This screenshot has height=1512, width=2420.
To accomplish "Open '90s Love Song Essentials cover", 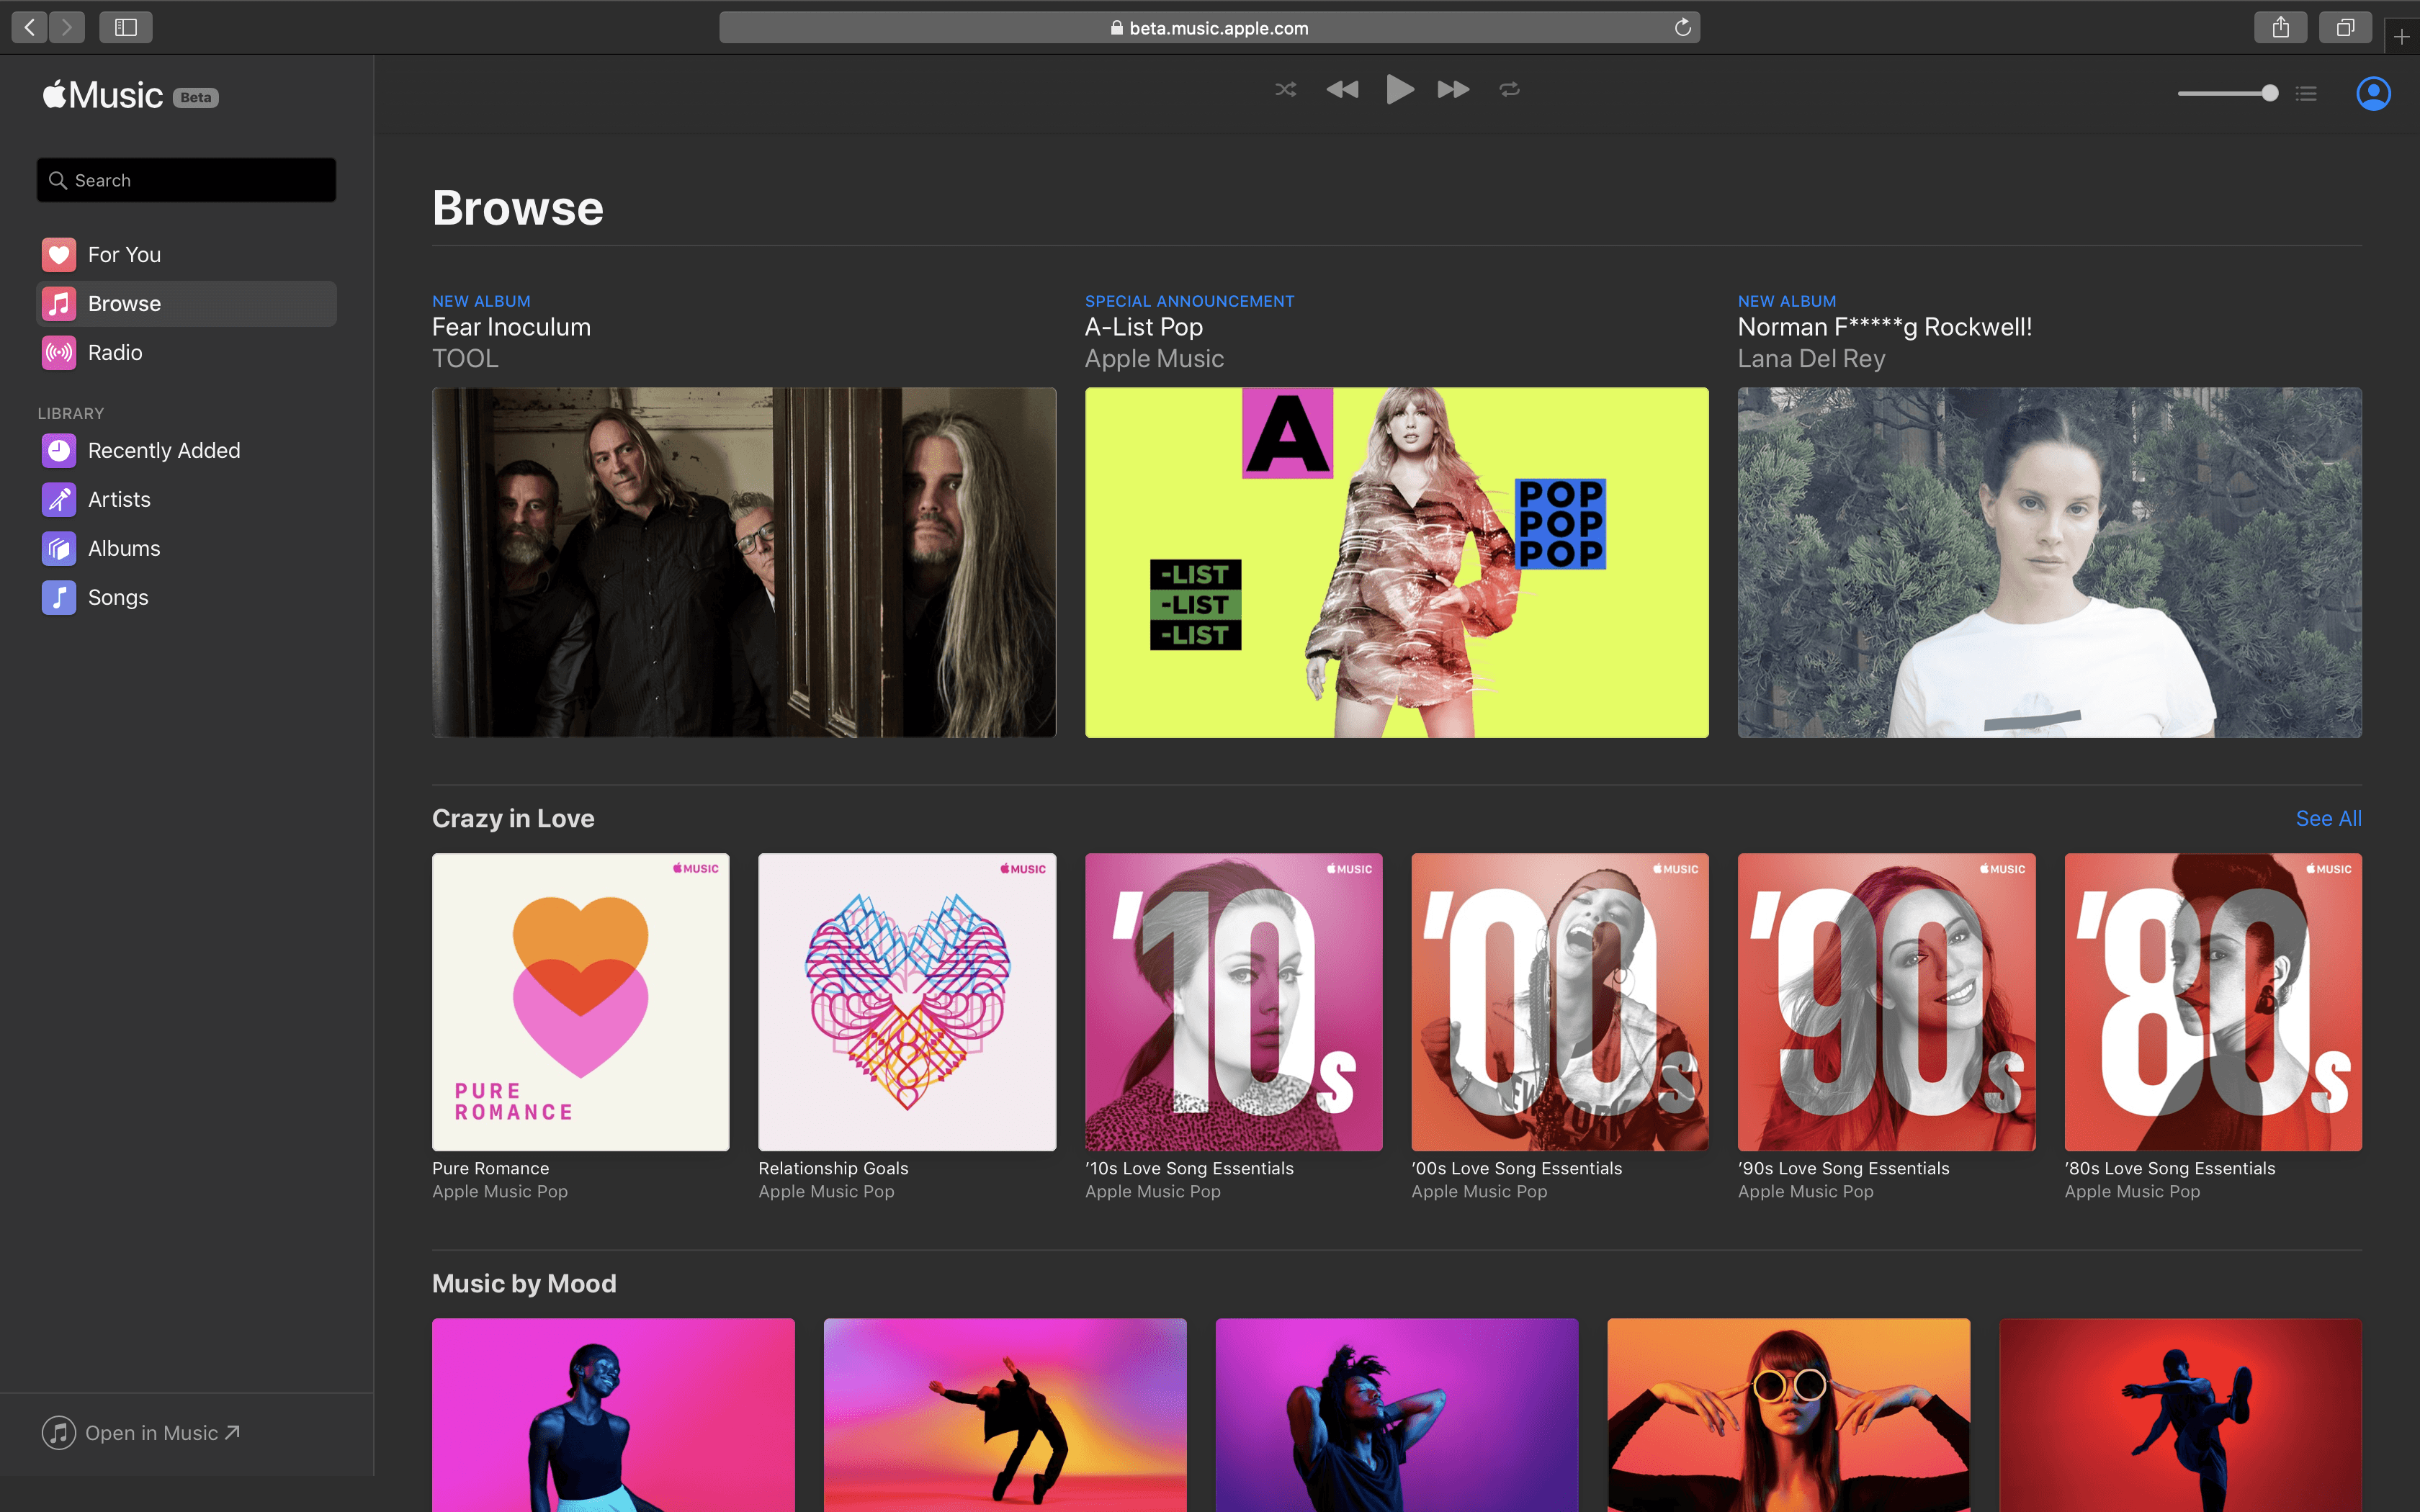I will (1887, 1002).
